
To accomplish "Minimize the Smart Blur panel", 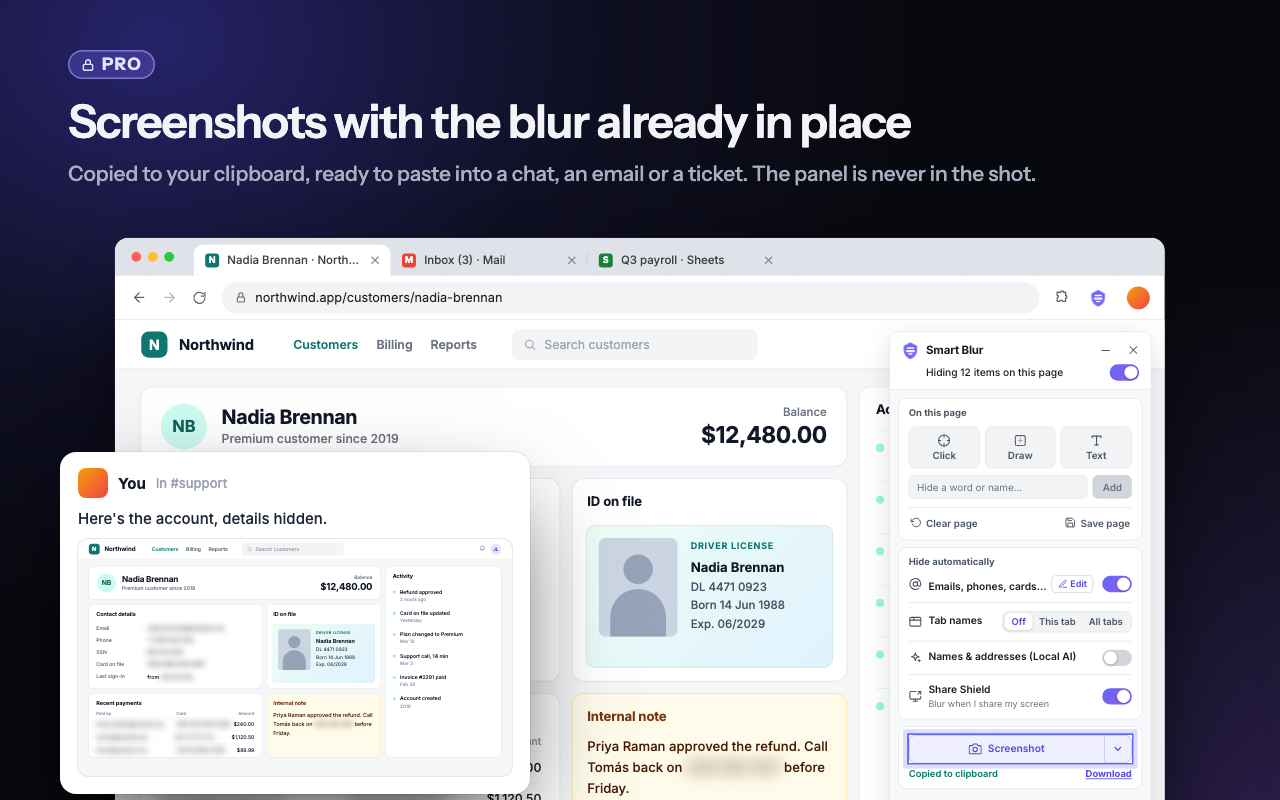I will click(1105, 350).
